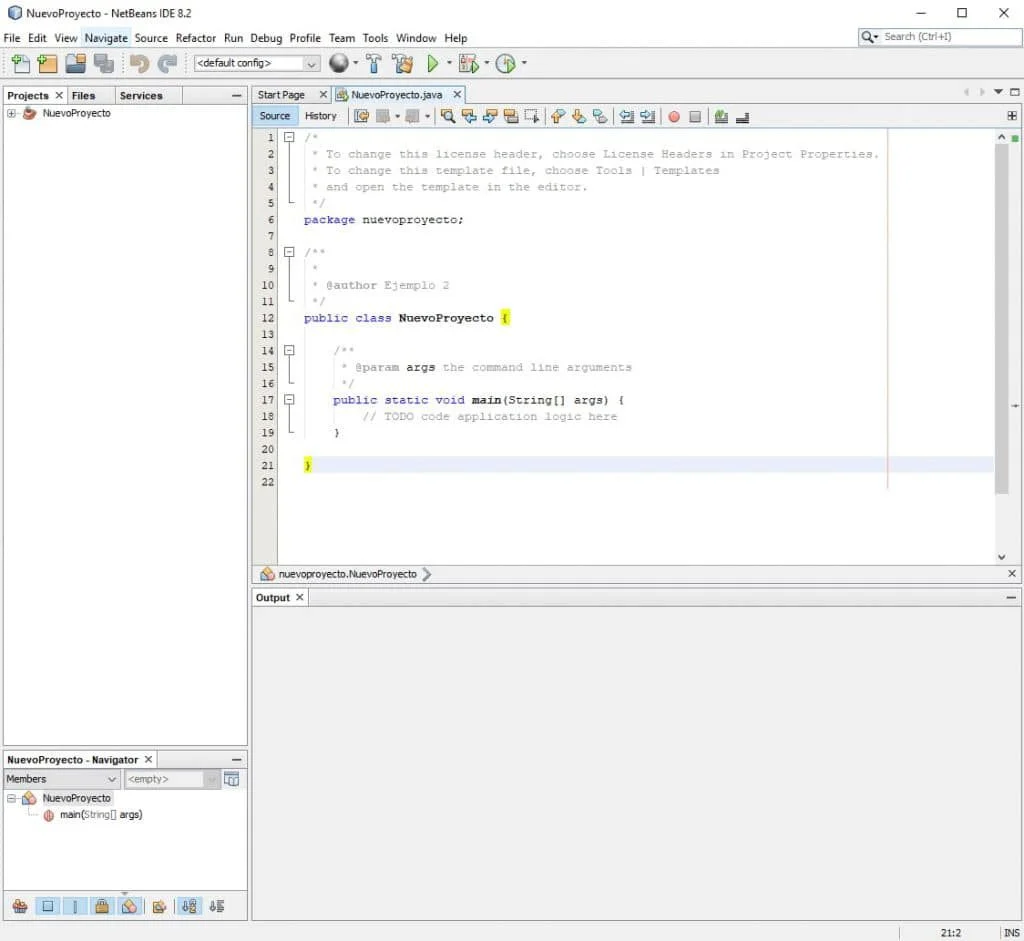
Task: Click Start Macro Recording red circle
Action: [x=674, y=117]
